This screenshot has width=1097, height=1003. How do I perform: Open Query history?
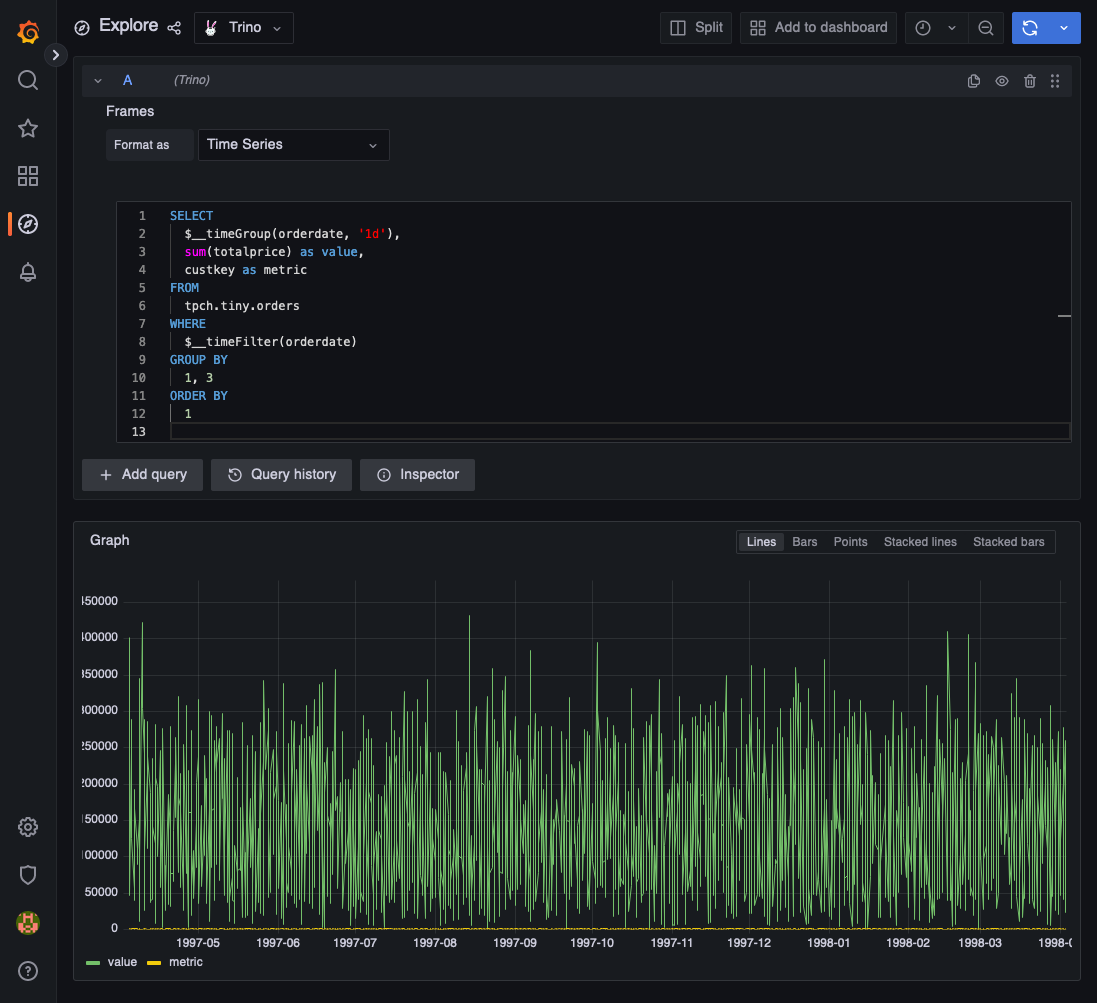tap(281, 475)
